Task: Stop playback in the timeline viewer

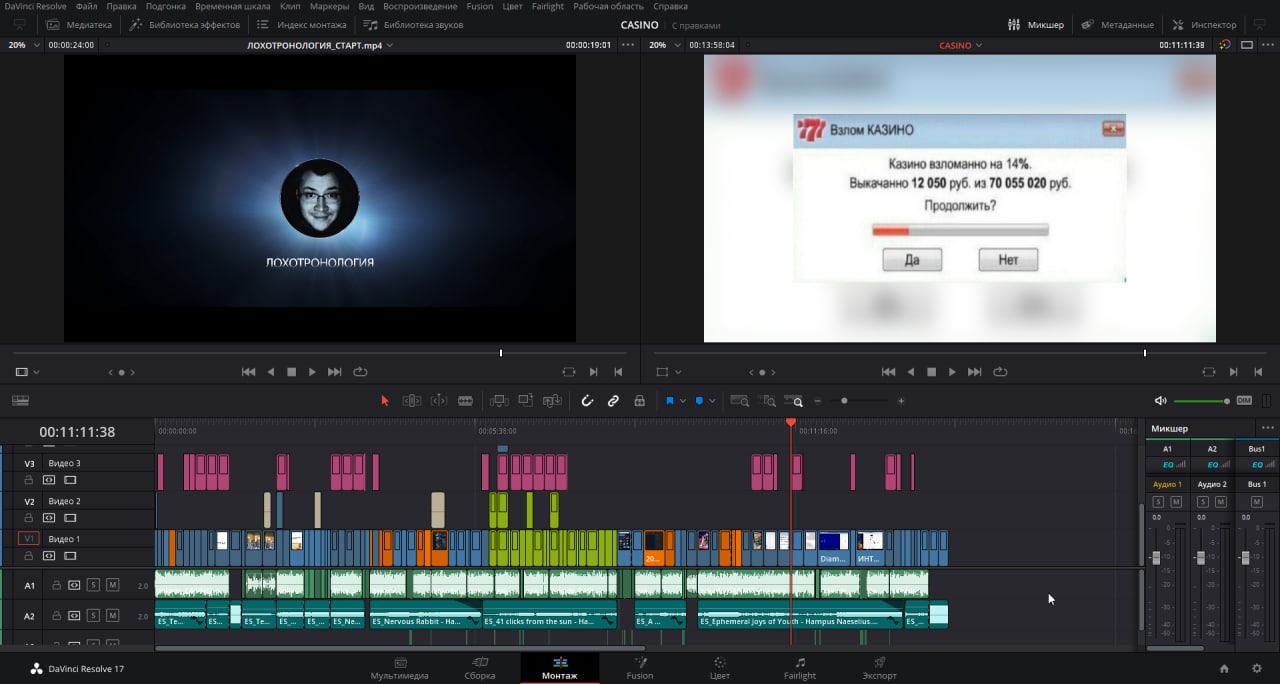Action: click(931, 371)
